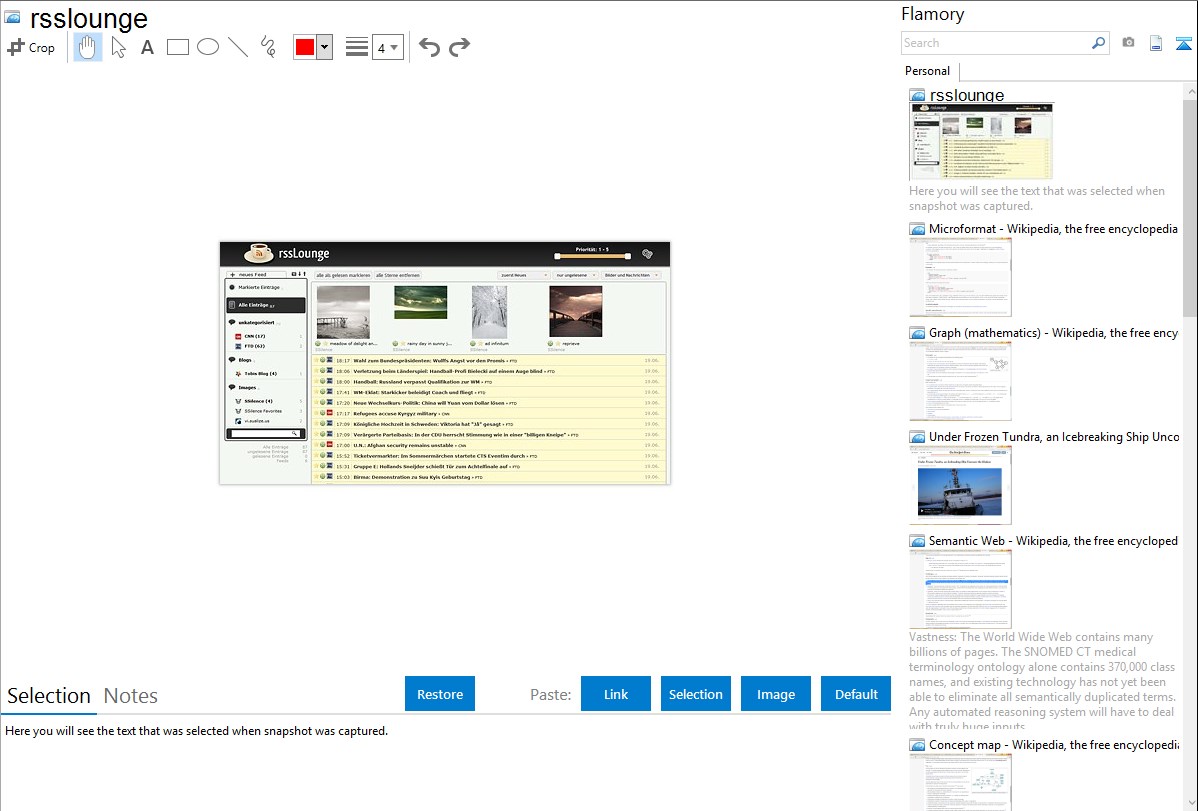The image size is (1198, 811).
Task: Open the Notes tab
Action: tap(131, 696)
